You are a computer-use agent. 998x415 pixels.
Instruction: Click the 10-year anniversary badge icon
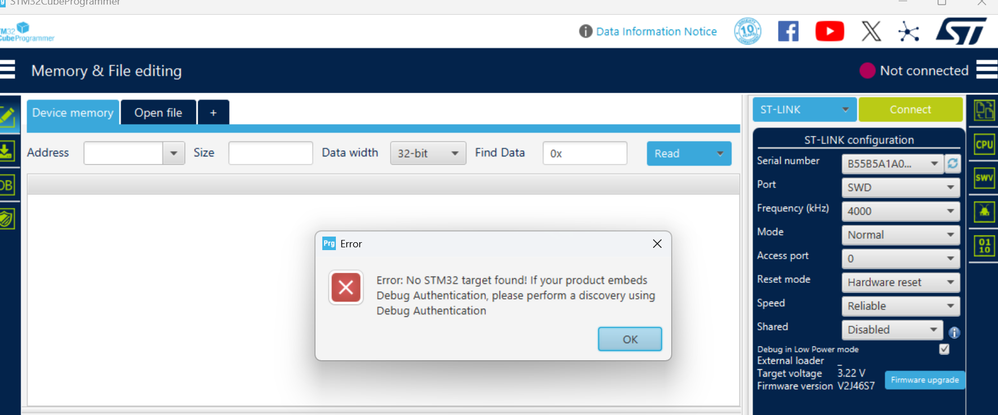pos(748,31)
